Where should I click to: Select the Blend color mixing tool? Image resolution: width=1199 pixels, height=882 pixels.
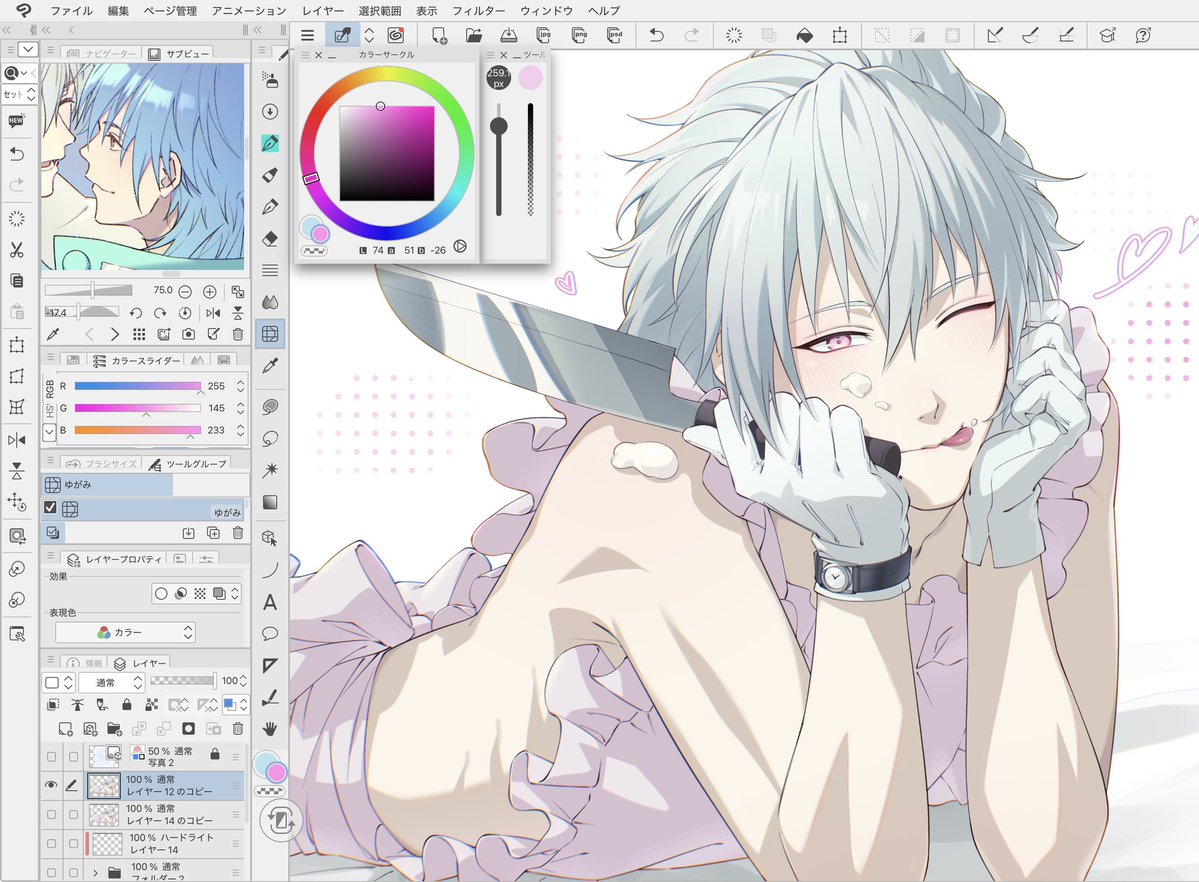(270, 301)
